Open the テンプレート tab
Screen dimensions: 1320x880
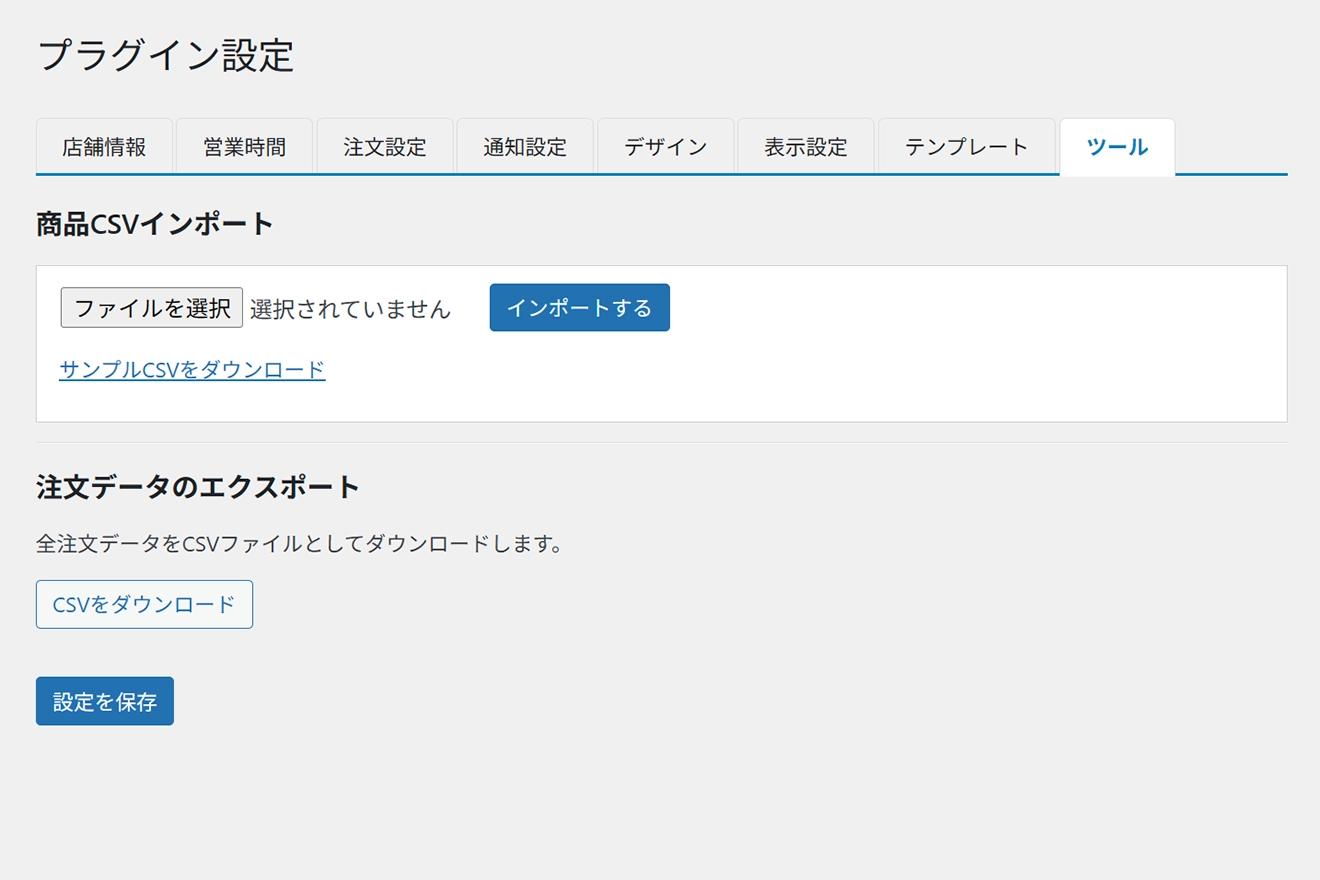tap(966, 147)
